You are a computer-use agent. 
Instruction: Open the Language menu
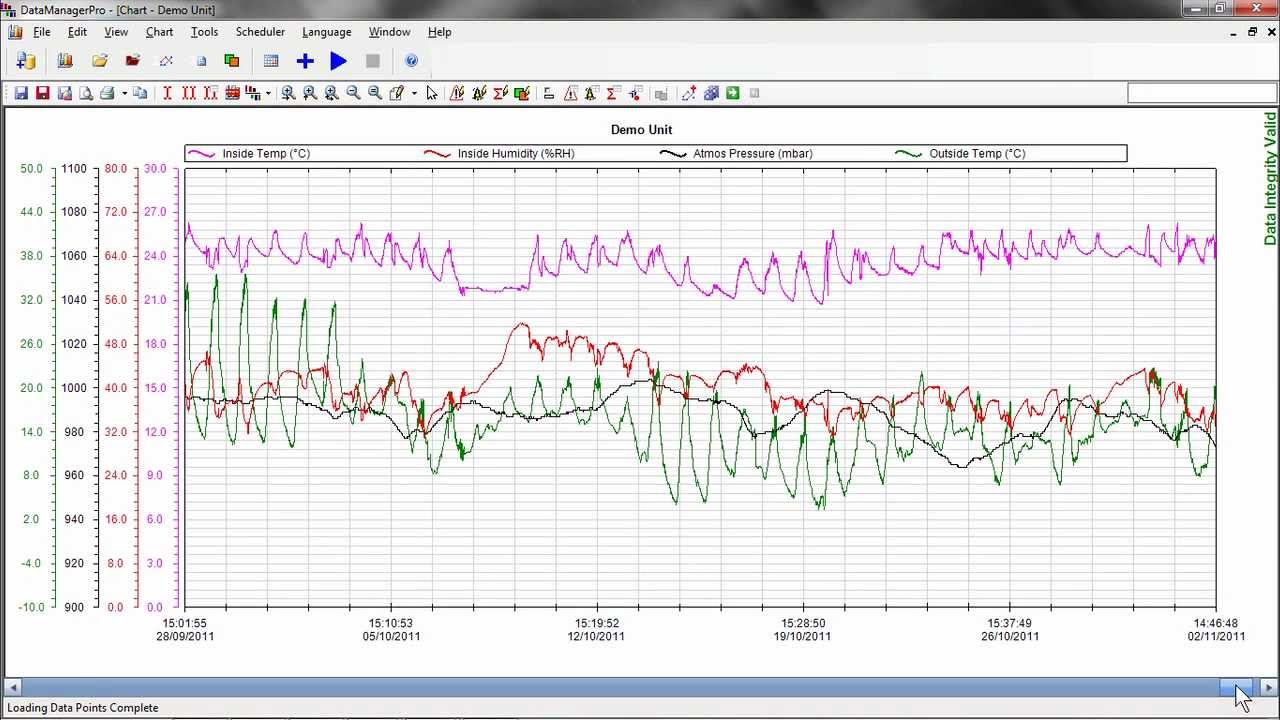point(327,32)
